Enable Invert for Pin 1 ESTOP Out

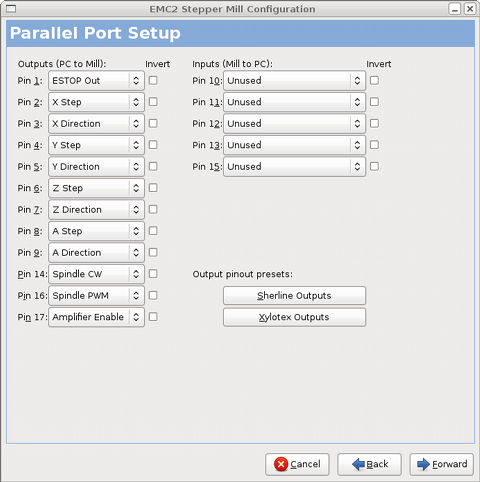pyautogui.click(x=153, y=80)
